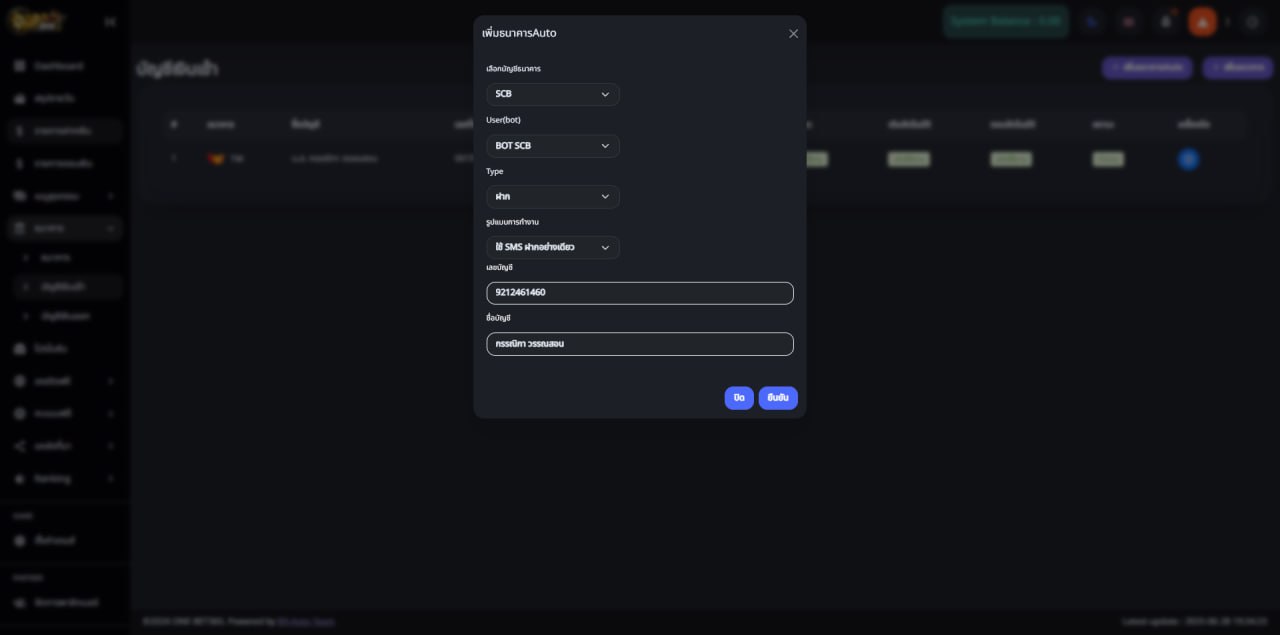The height and width of the screenshot is (635, 1280).
Task: Open the notifications bell icon
Action: tap(1165, 21)
